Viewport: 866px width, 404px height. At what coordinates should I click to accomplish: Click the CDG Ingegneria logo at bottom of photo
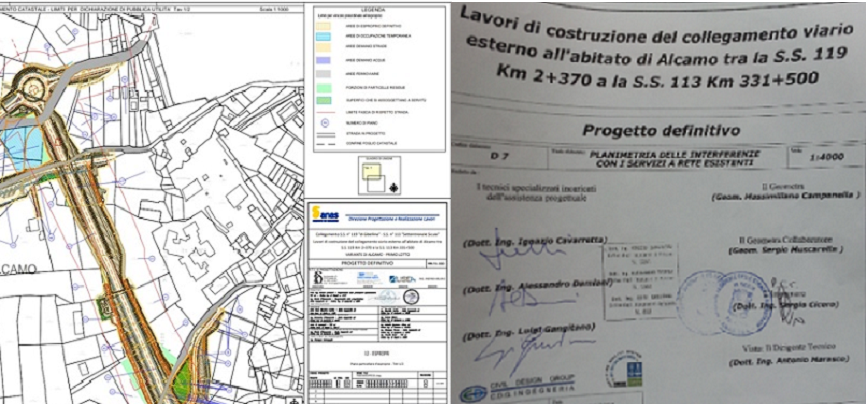519,388
